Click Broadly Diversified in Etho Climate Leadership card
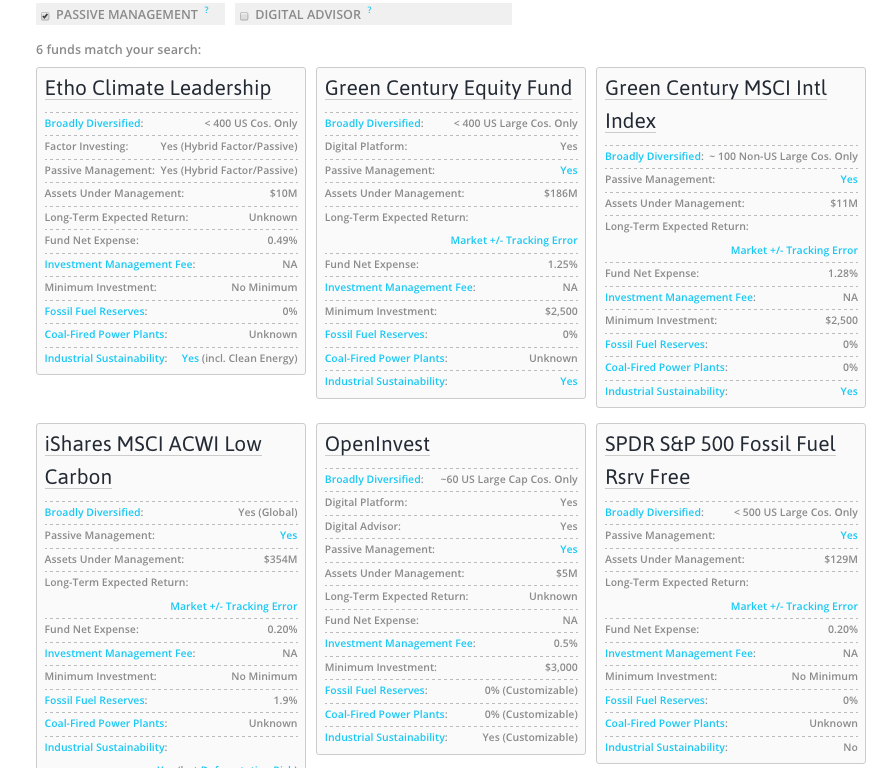895x768 pixels. click(x=94, y=123)
